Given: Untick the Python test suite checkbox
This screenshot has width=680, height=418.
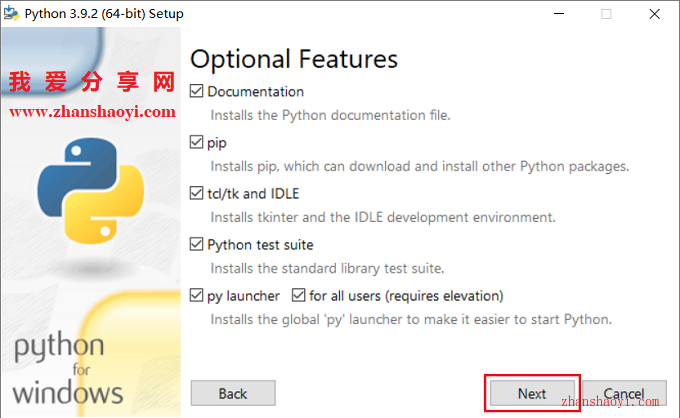Looking at the screenshot, I should [x=196, y=244].
